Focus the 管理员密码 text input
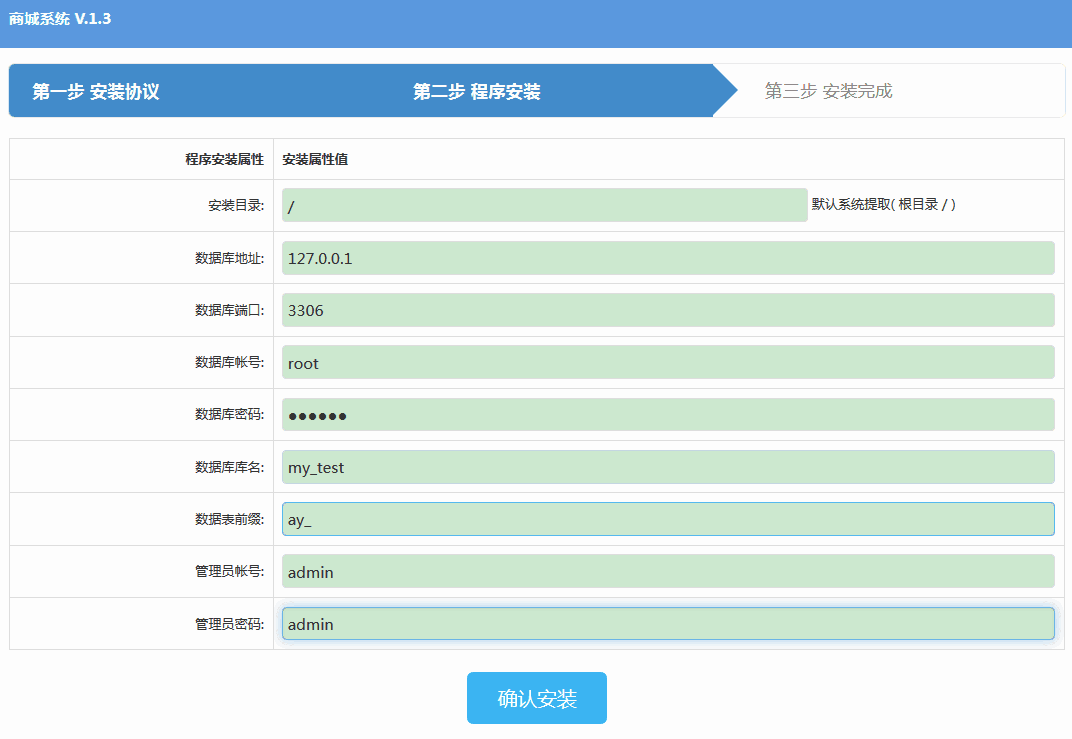 coord(667,624)
